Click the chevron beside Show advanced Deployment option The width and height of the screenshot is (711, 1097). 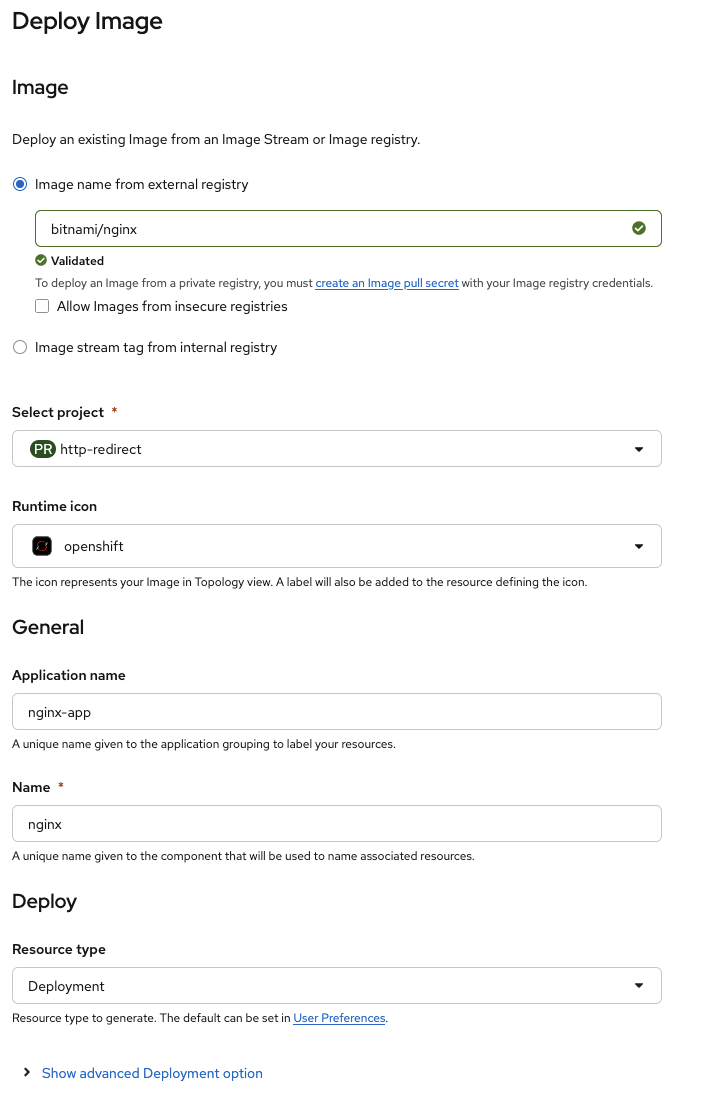27,1072
